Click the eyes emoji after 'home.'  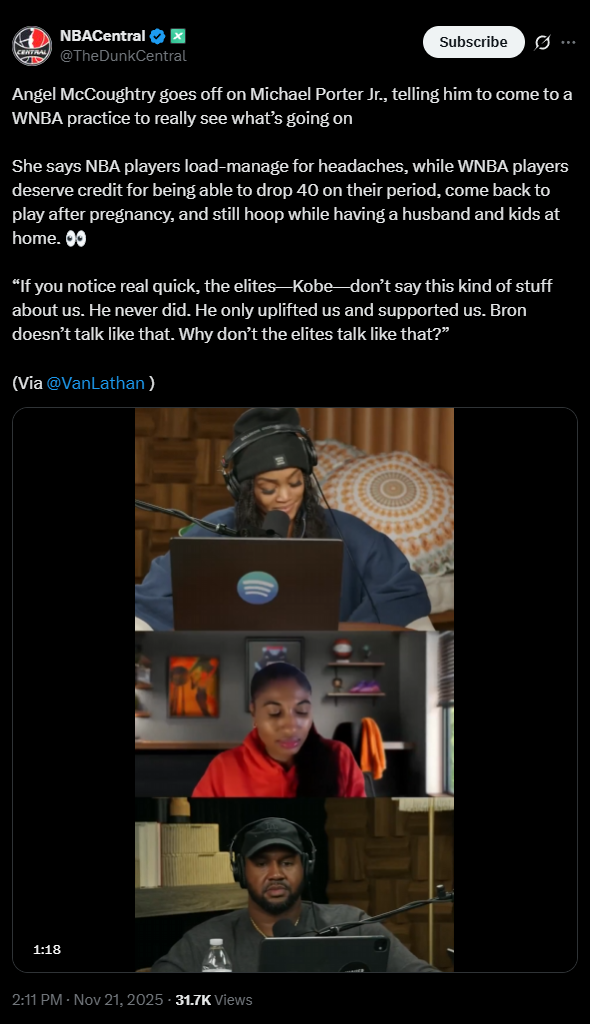(76, 238)
